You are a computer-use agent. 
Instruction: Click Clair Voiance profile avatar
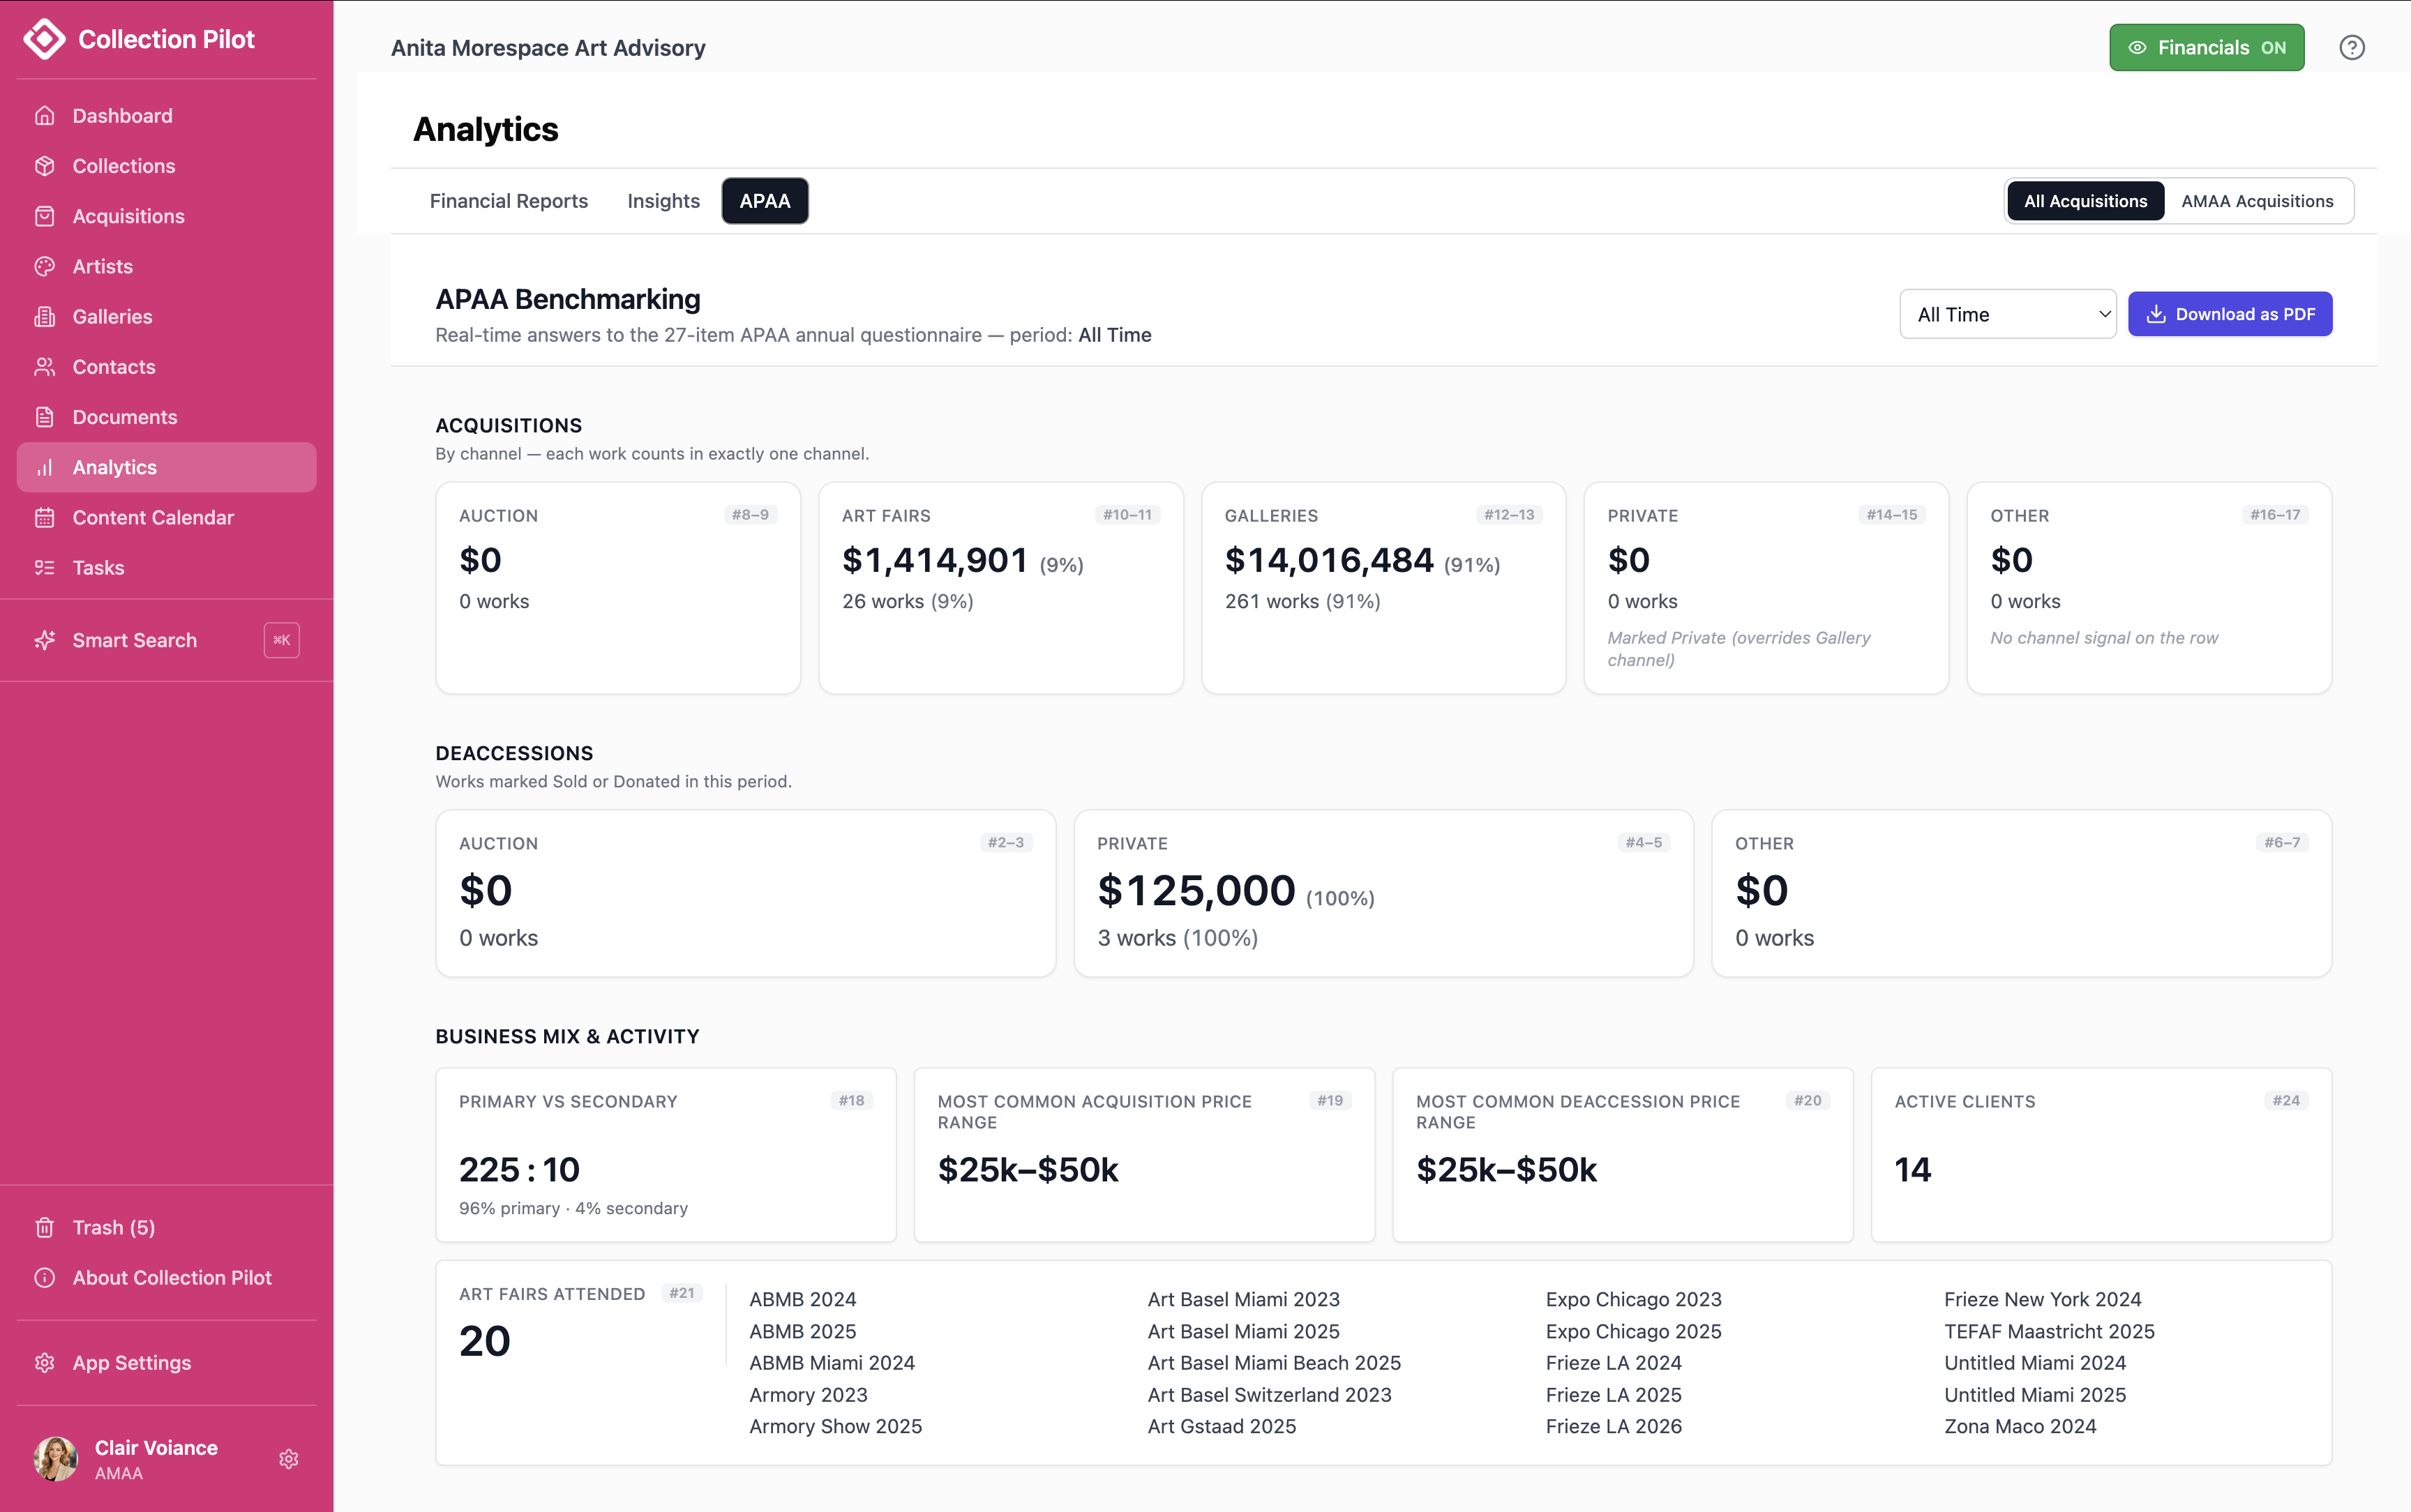click(56, 1459)
